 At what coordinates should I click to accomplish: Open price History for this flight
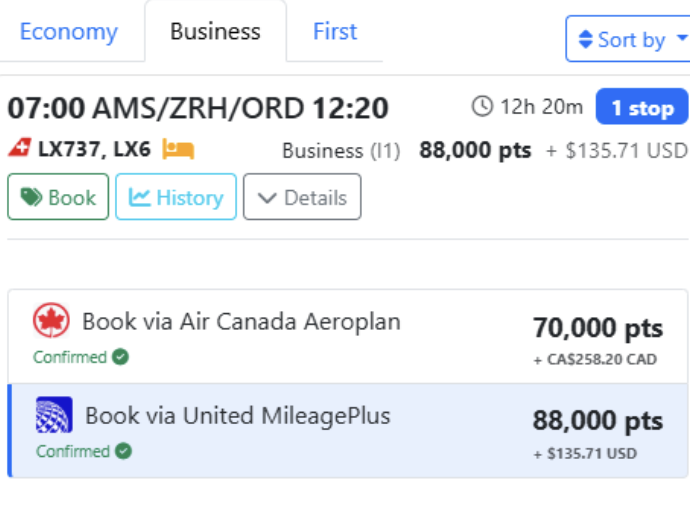click(x=176, y=197)
